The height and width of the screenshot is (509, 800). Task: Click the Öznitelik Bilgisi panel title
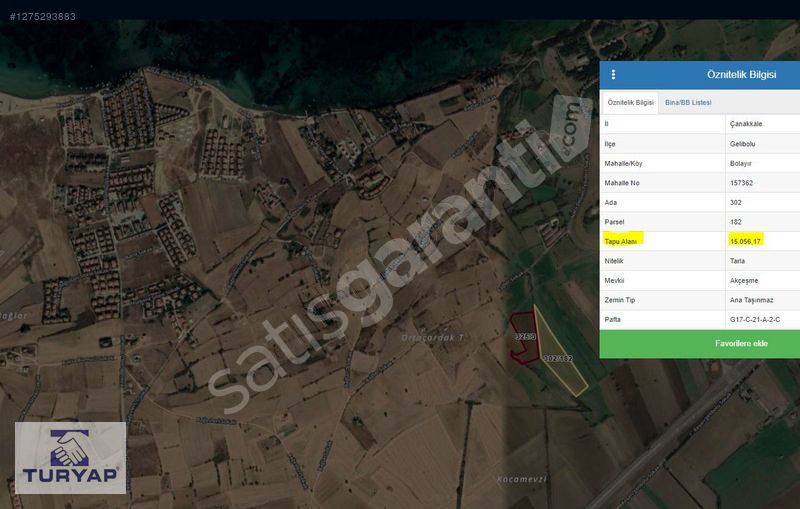(713, 75)
